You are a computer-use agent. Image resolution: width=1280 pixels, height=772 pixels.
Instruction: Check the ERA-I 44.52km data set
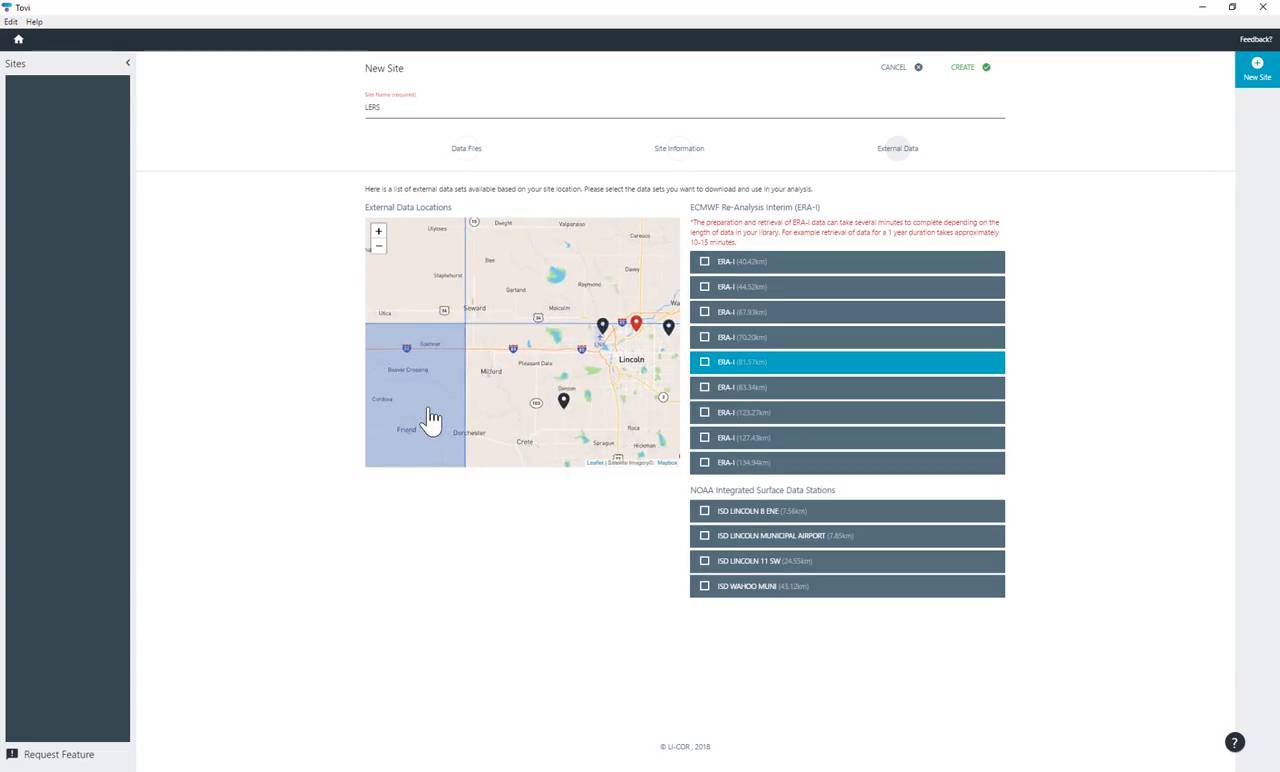point(705,287)
